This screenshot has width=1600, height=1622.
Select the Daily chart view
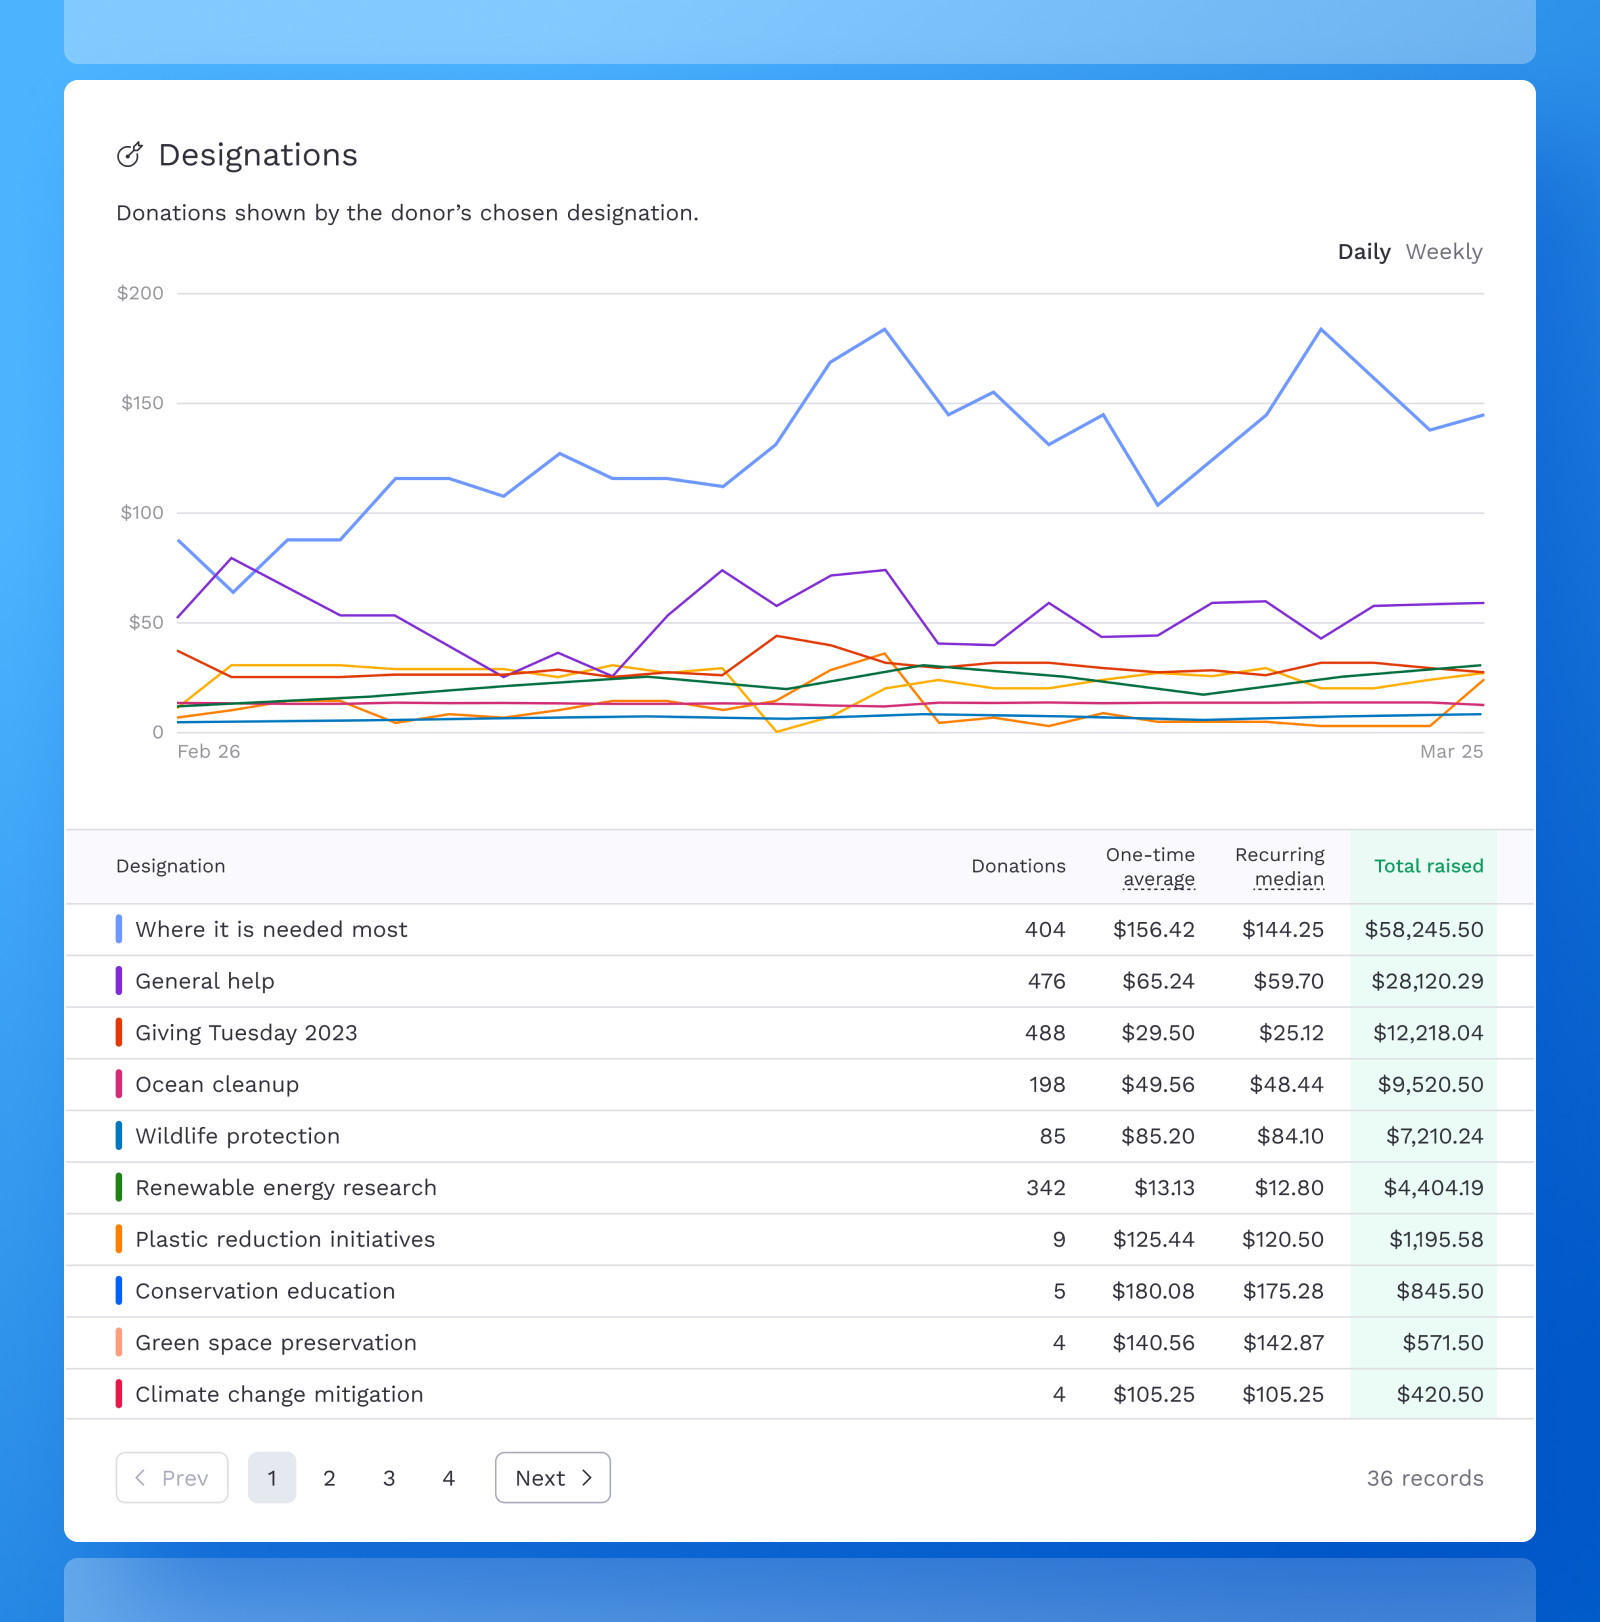(x=1363, y=252)
